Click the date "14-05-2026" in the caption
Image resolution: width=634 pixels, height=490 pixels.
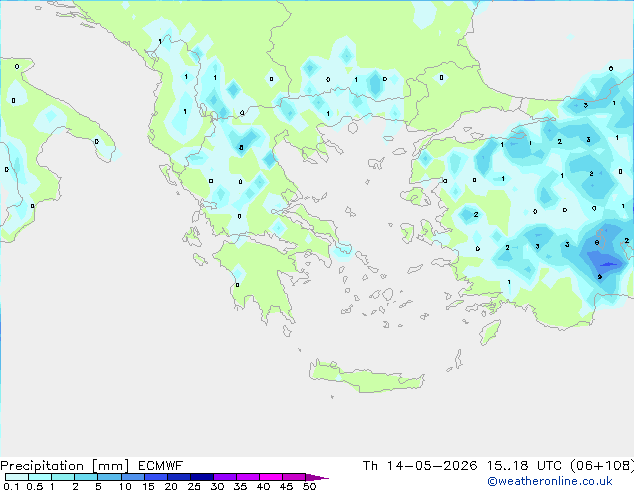432,466
